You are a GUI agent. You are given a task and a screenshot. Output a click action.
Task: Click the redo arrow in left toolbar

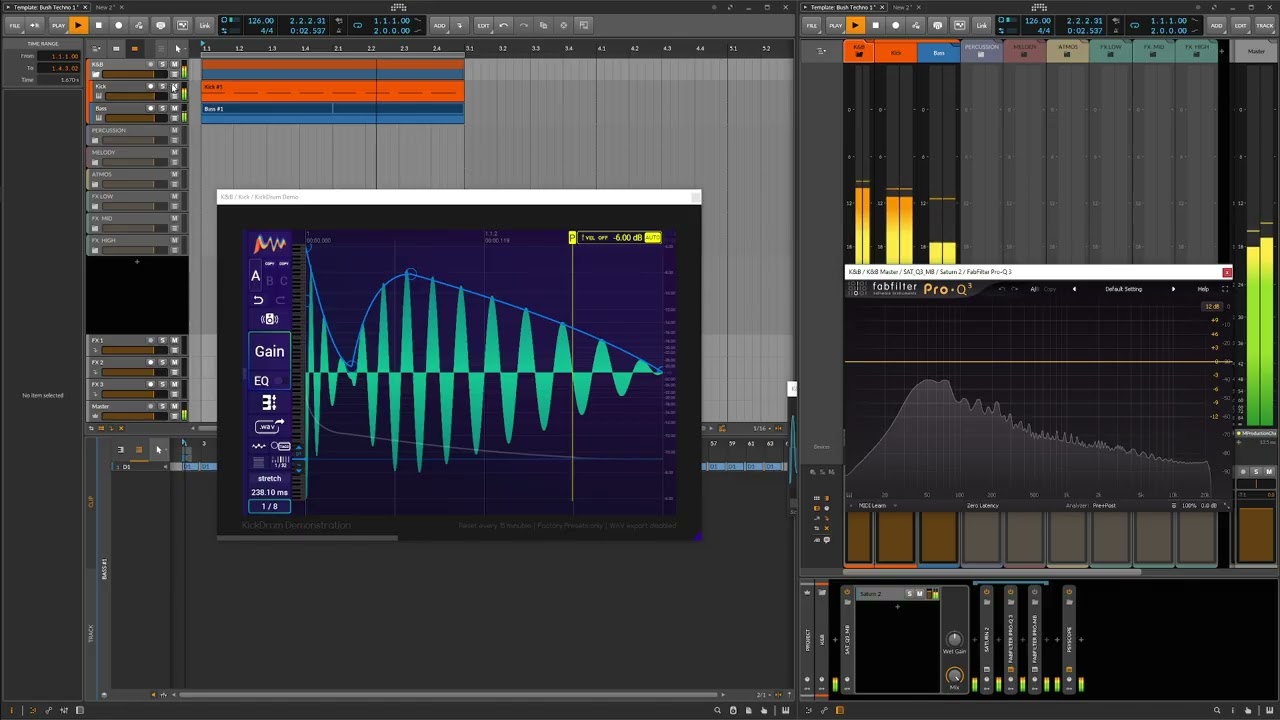pyautogui.click(x=522, y=25)
